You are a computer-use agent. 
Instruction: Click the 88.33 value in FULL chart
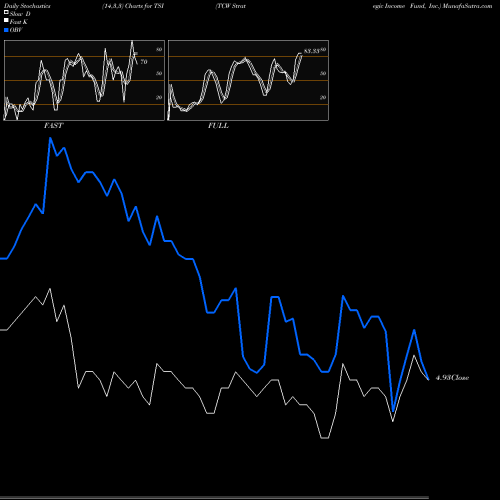(312, 51)
